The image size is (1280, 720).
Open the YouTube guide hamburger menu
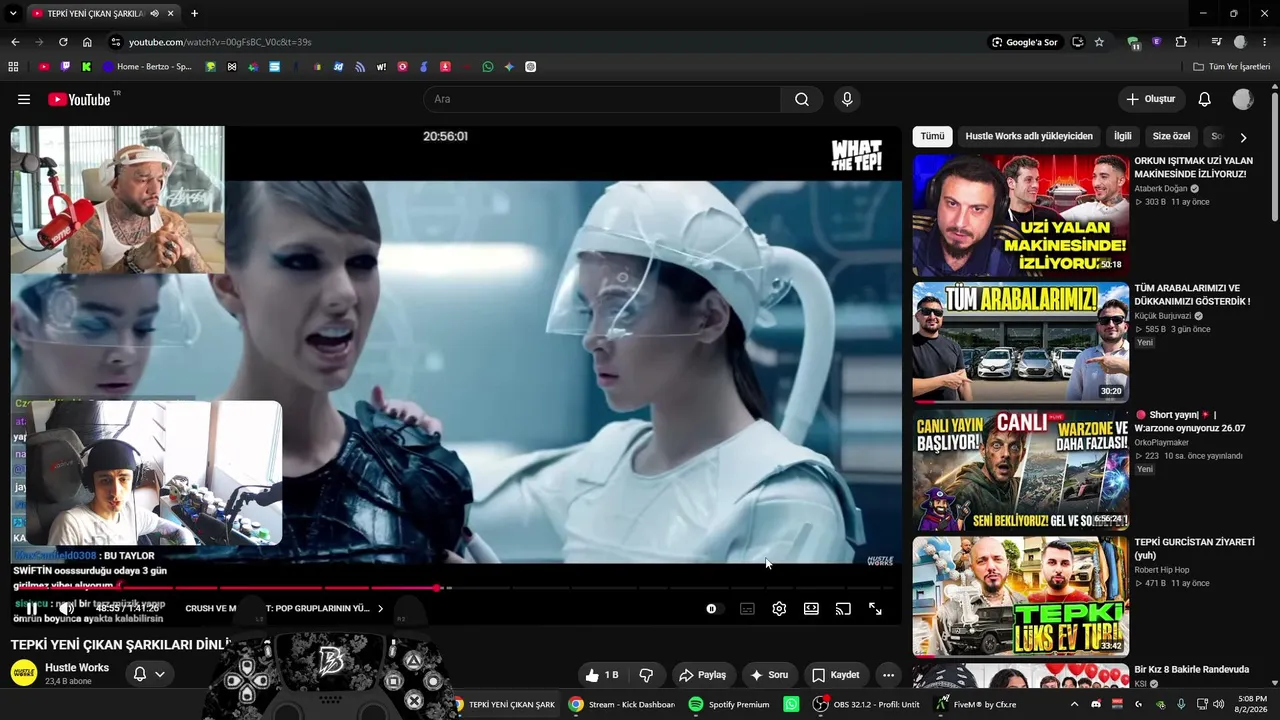[24, 99]
